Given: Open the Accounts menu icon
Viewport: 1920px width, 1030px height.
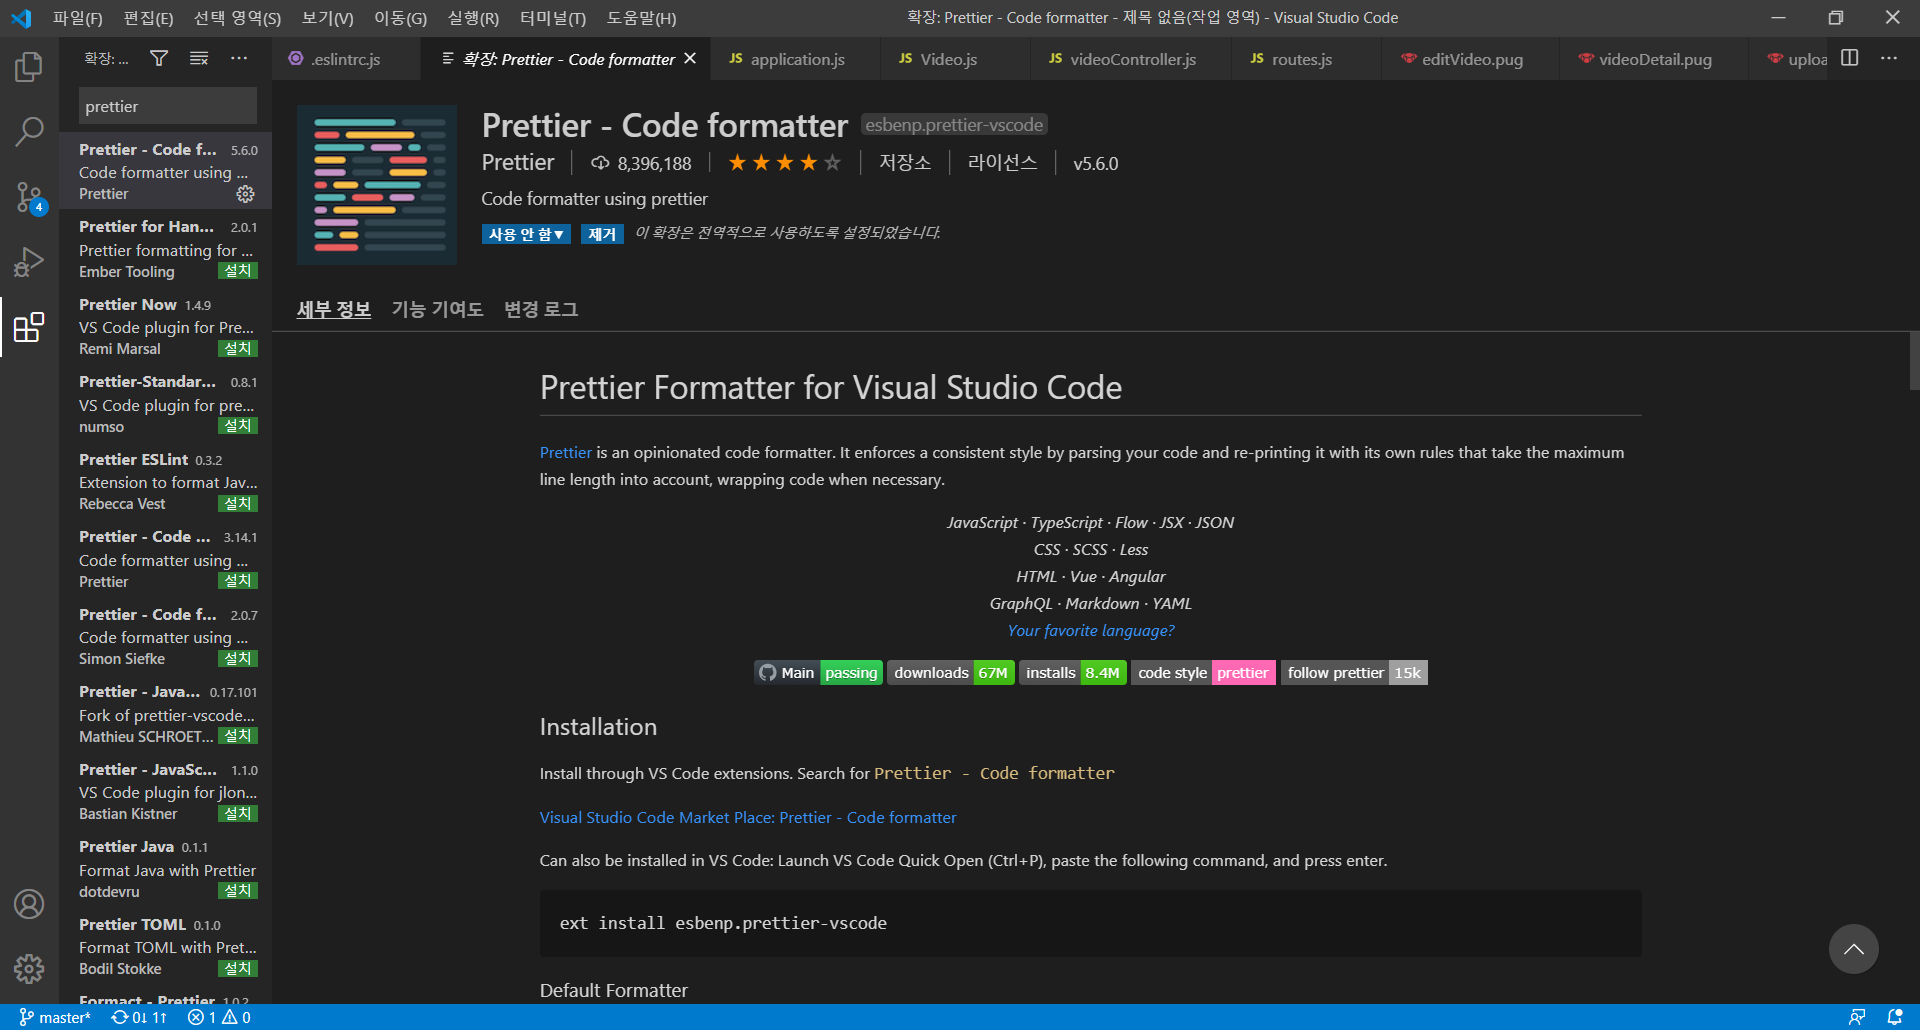Looking at the screenshot, I should pyautogui.click(x=29, y=904).
